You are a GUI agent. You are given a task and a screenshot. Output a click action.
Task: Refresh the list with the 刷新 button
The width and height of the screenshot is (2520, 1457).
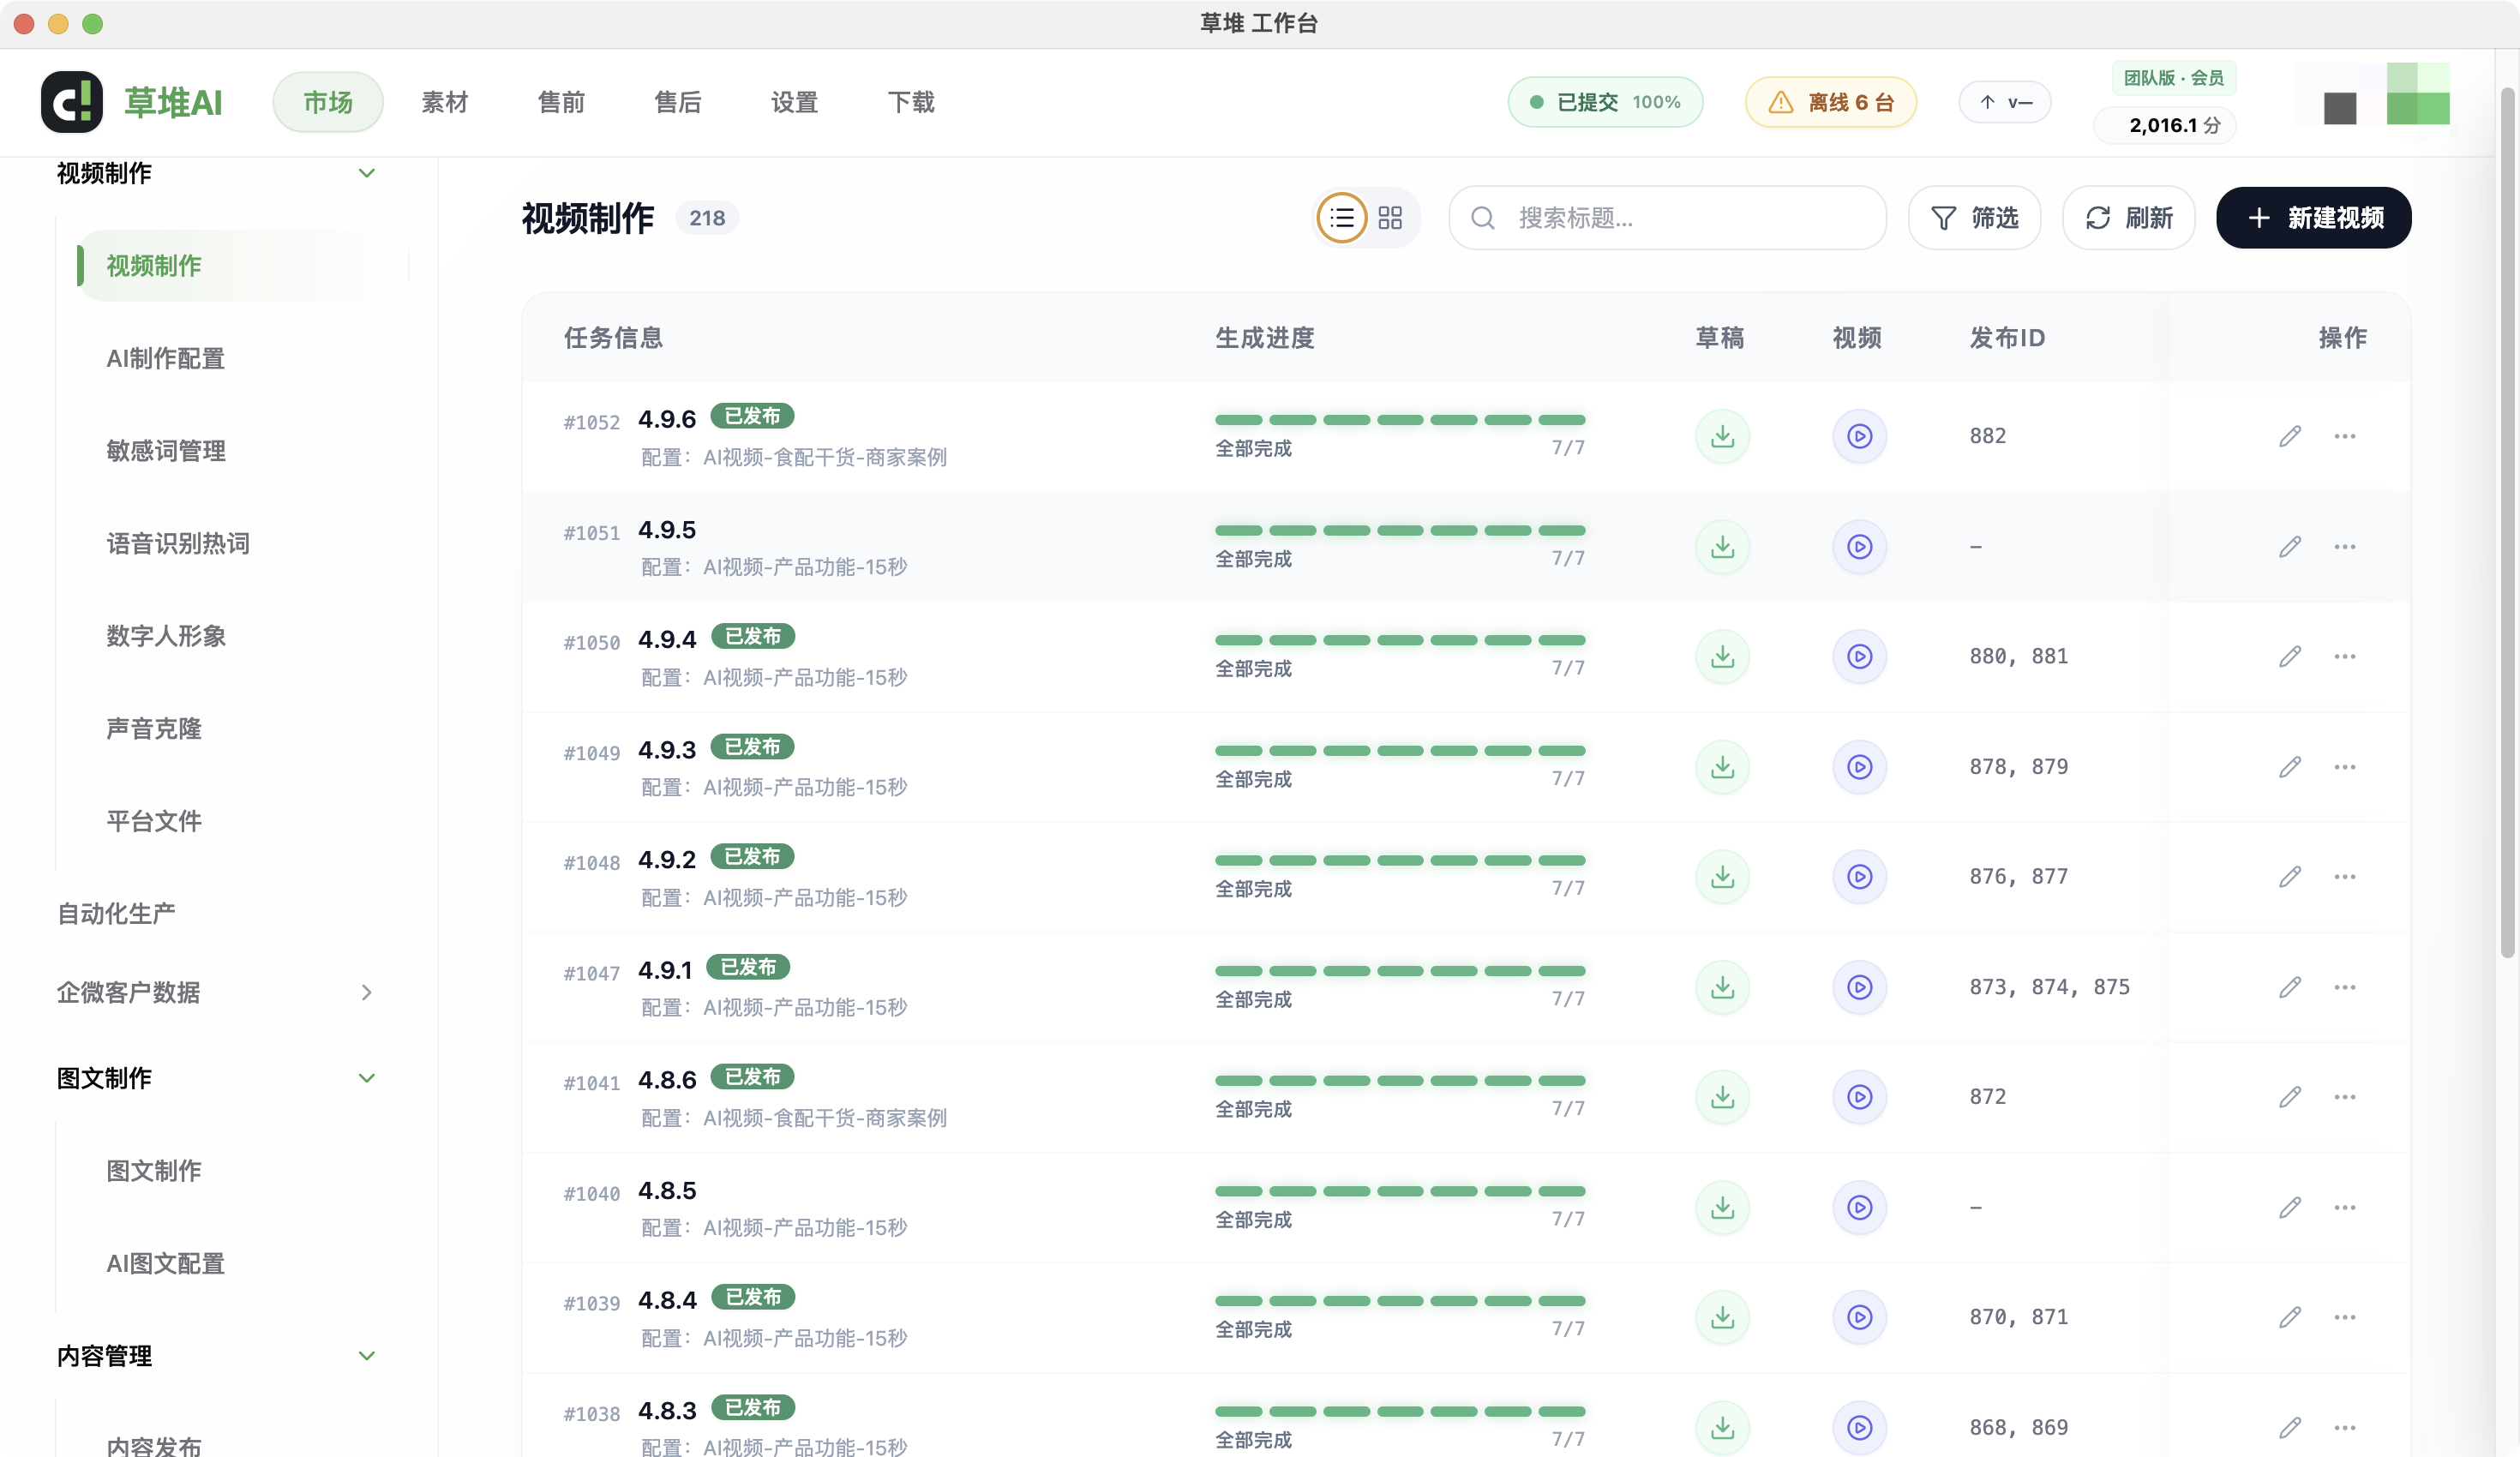click(x=2128, y=217)
